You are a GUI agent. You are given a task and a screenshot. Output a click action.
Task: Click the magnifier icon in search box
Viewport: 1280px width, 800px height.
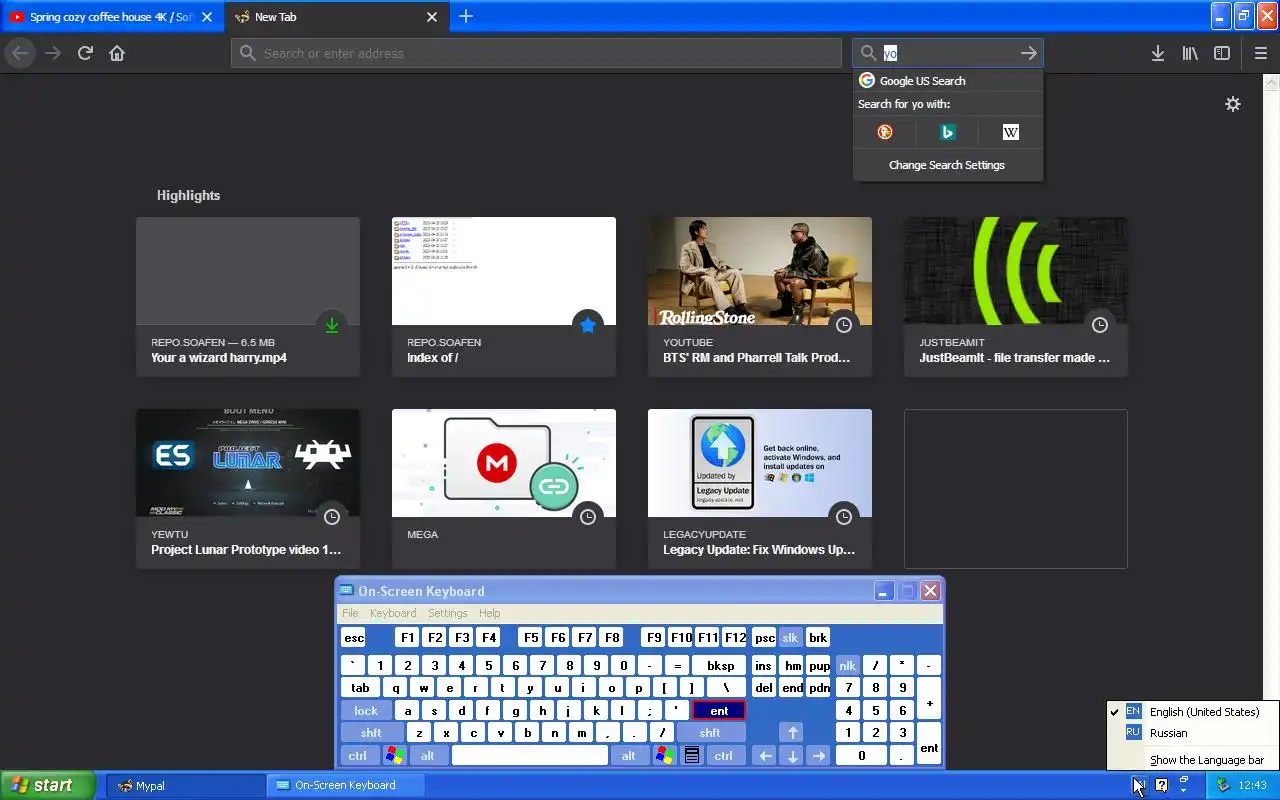[868, 53]
